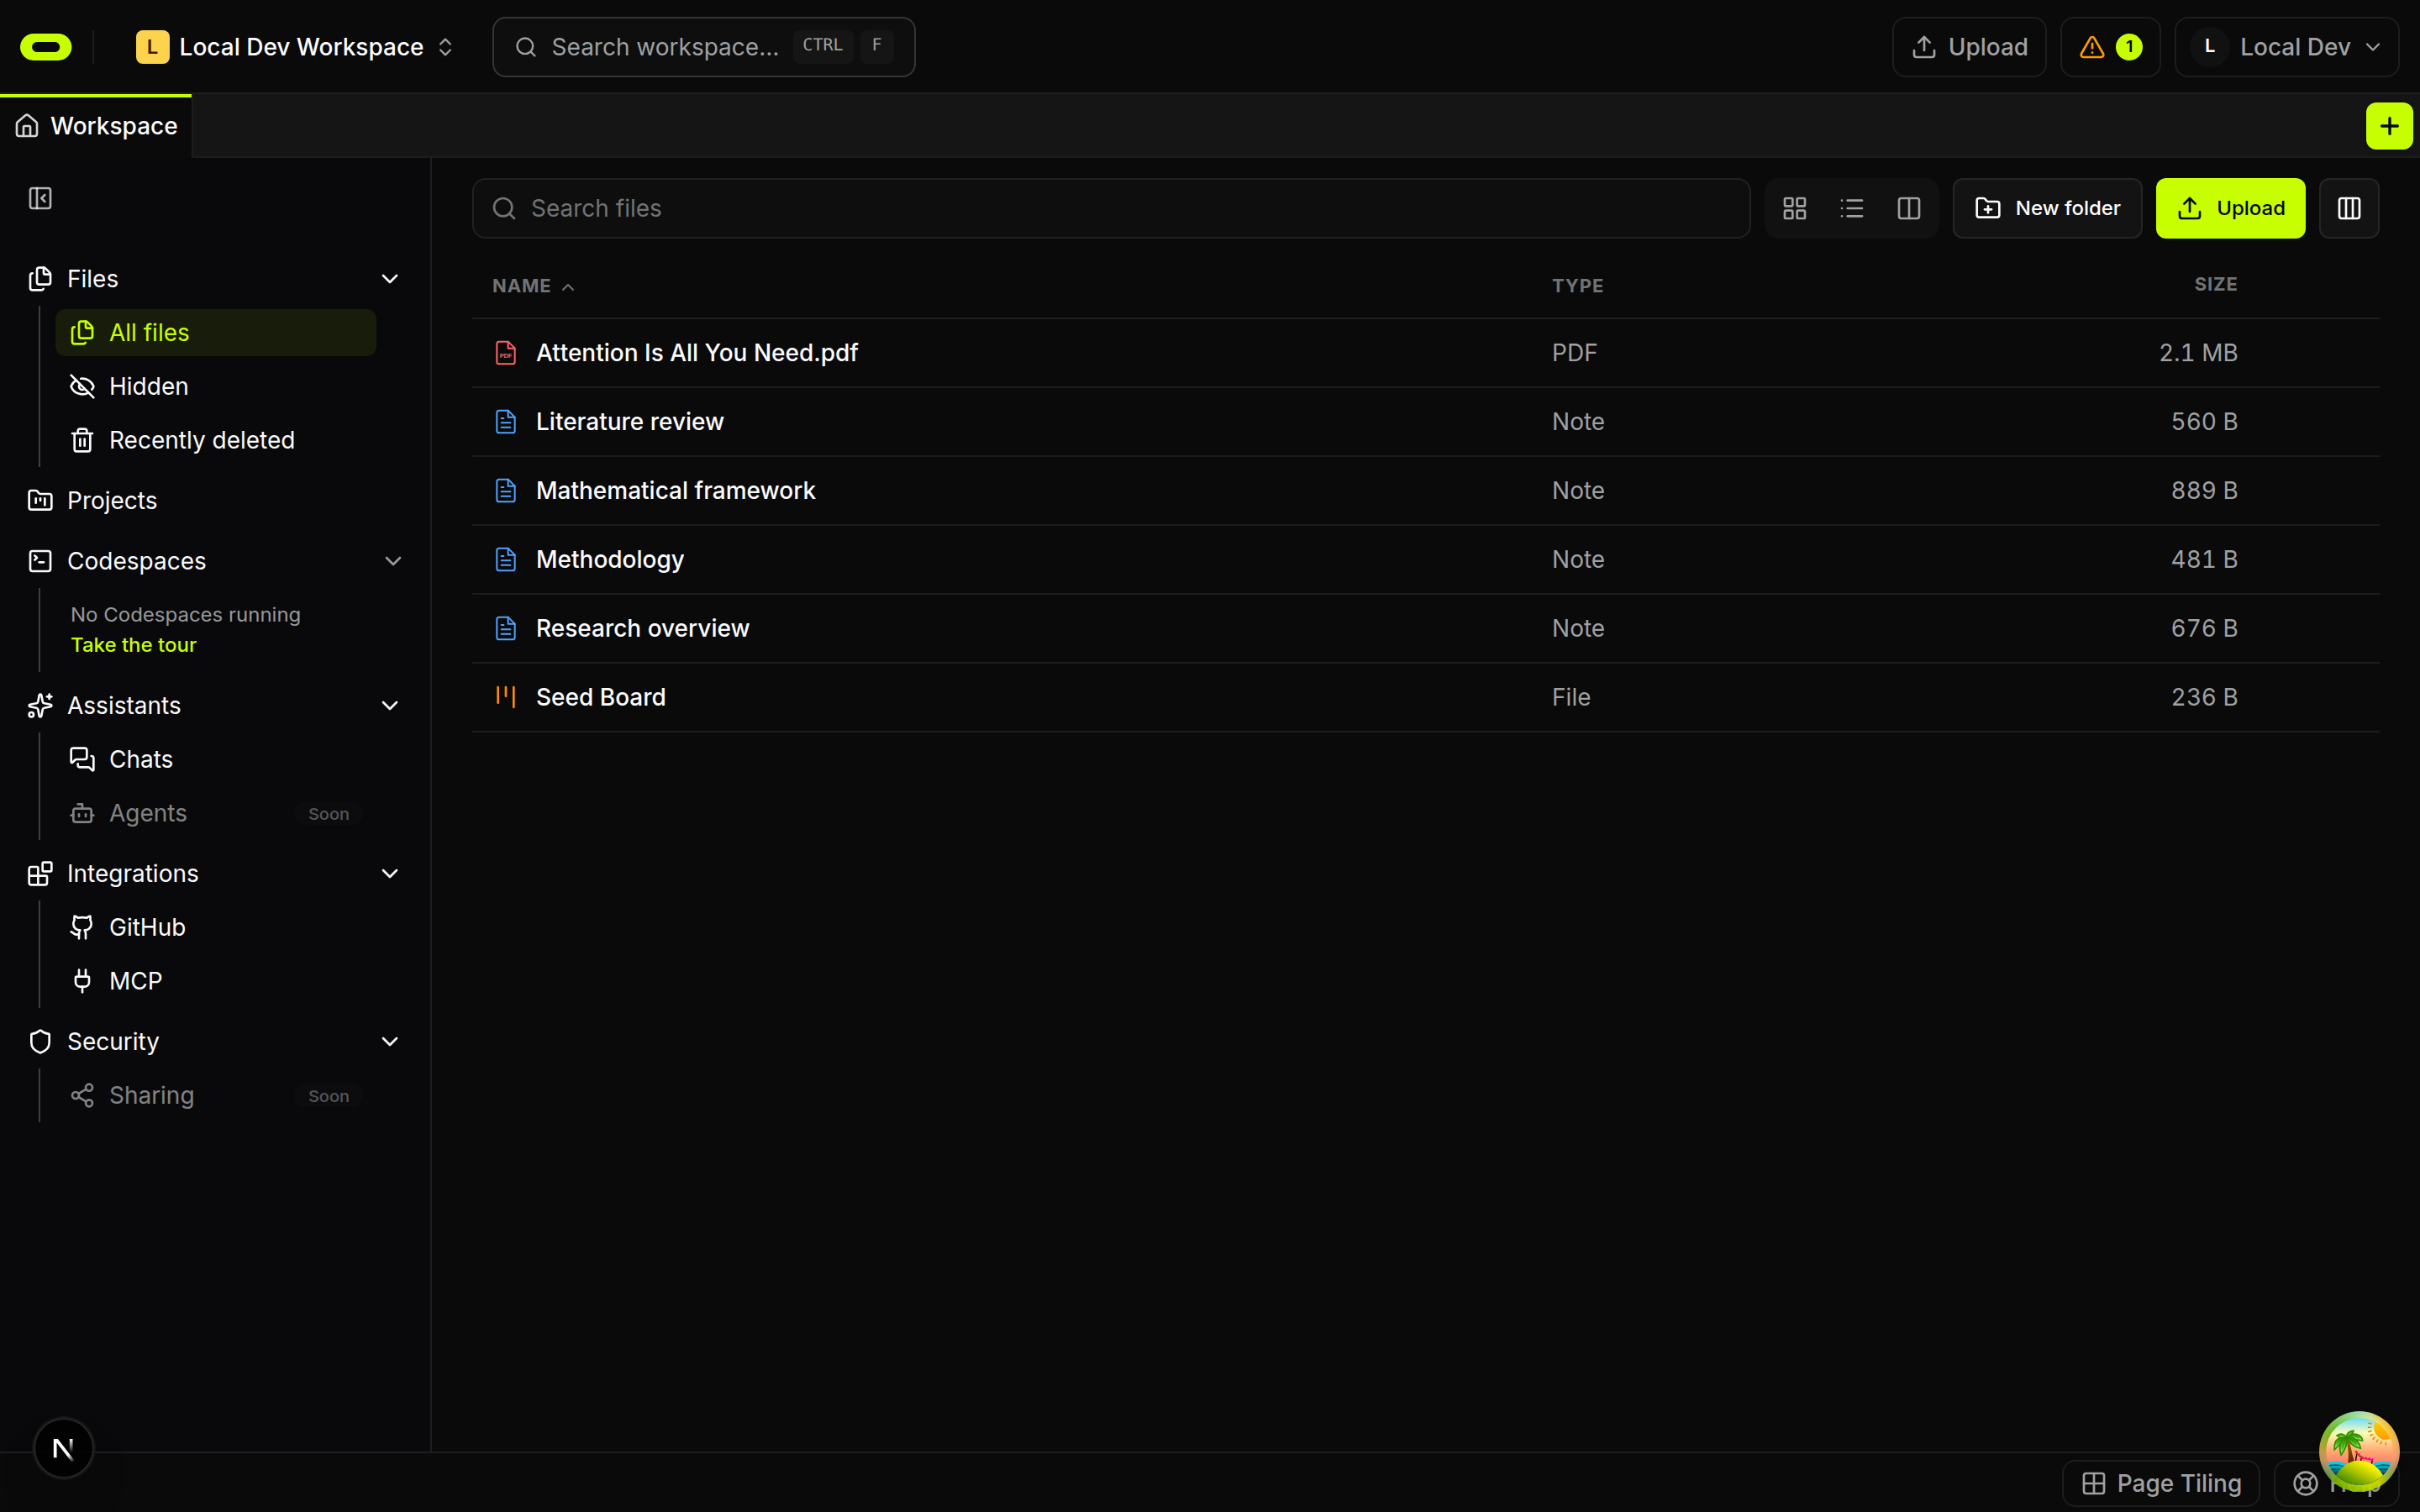
Task: Switch to list view
Action: (x=1851, y=208)
